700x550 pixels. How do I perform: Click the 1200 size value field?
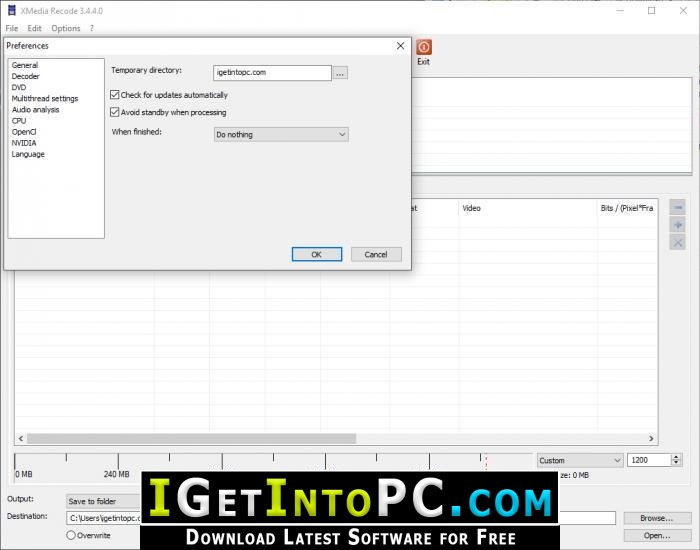(x=650, y=460)
